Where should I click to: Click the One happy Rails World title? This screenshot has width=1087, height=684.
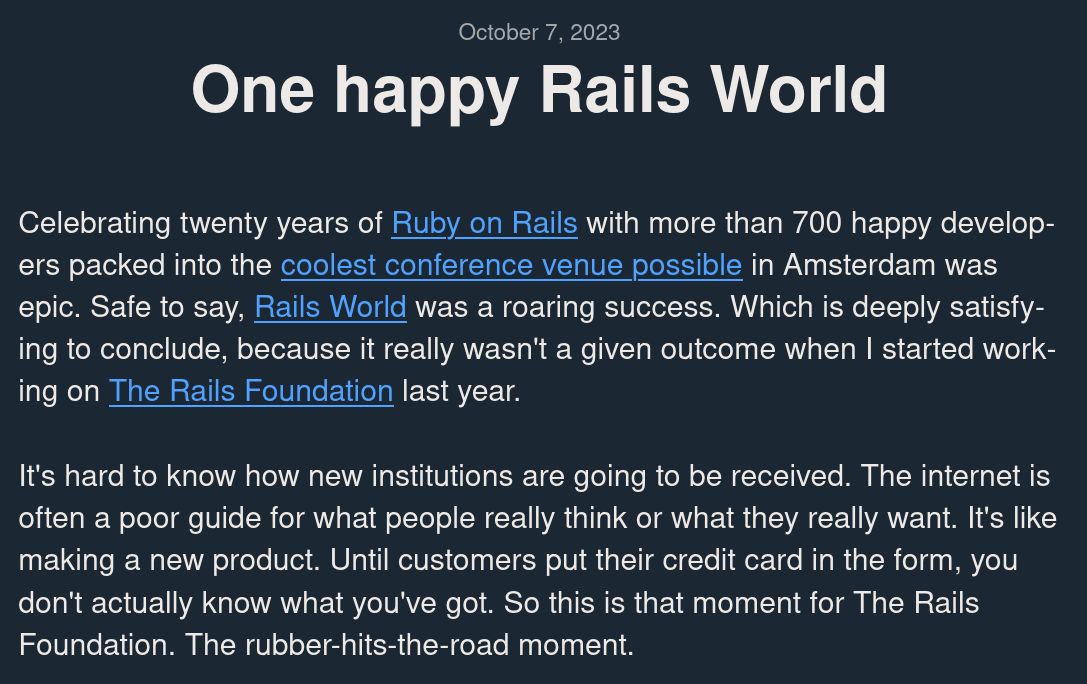coord(539,90)
